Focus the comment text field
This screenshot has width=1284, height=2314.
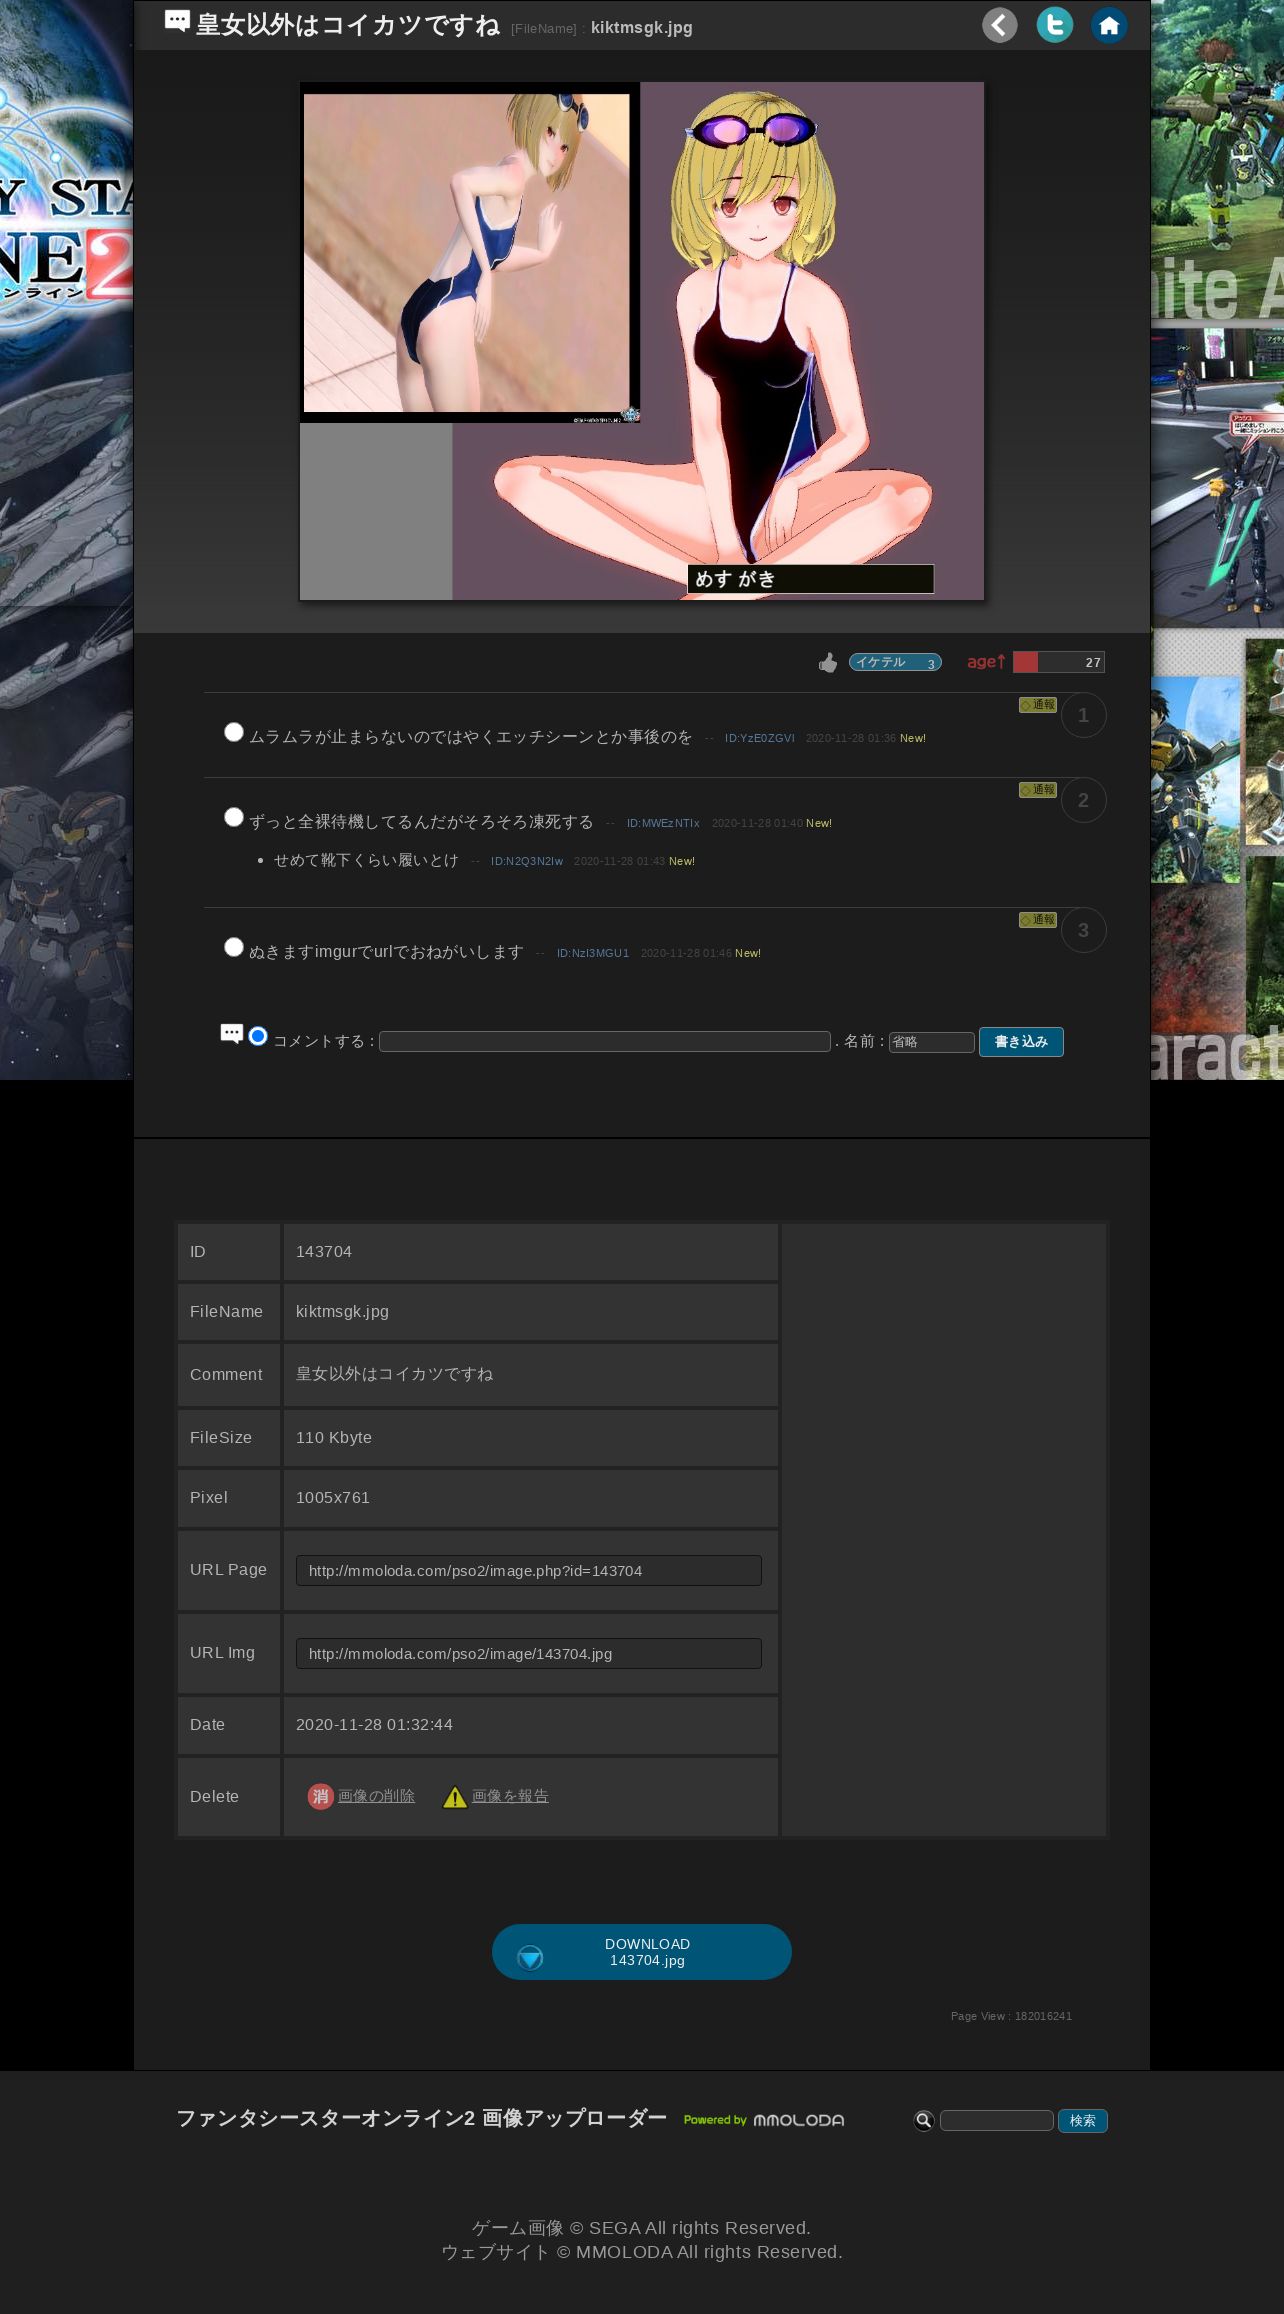[x=605, y=1042]
